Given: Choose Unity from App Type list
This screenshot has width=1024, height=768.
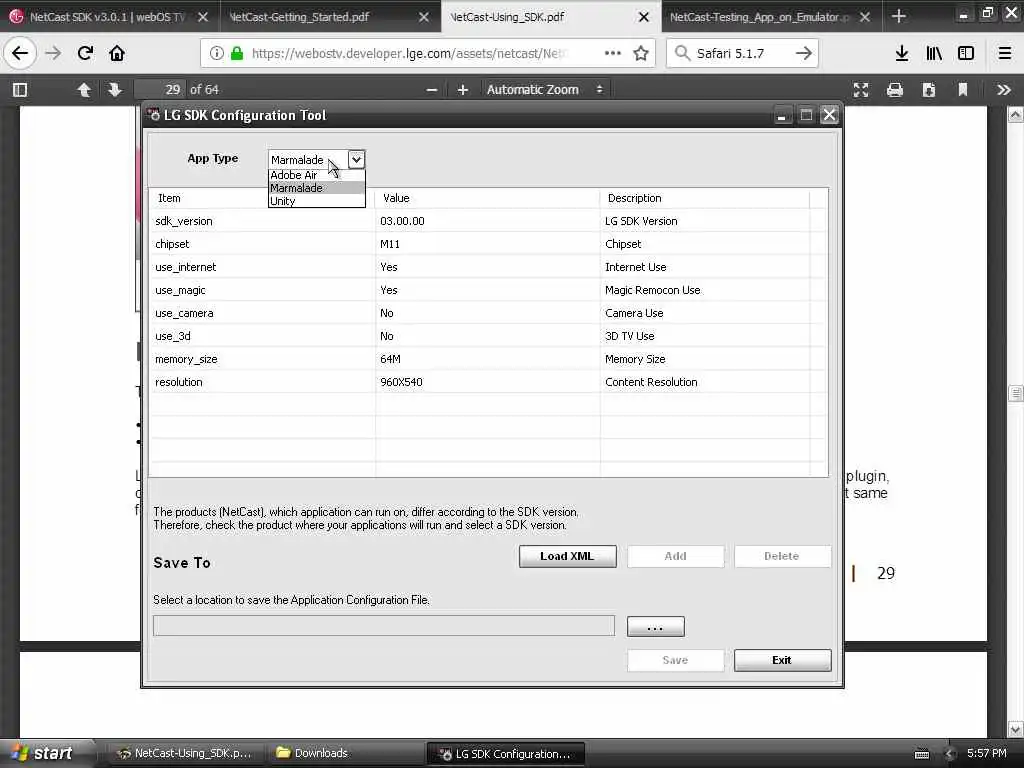Looking at the screenshot, I should coord(316,201).
